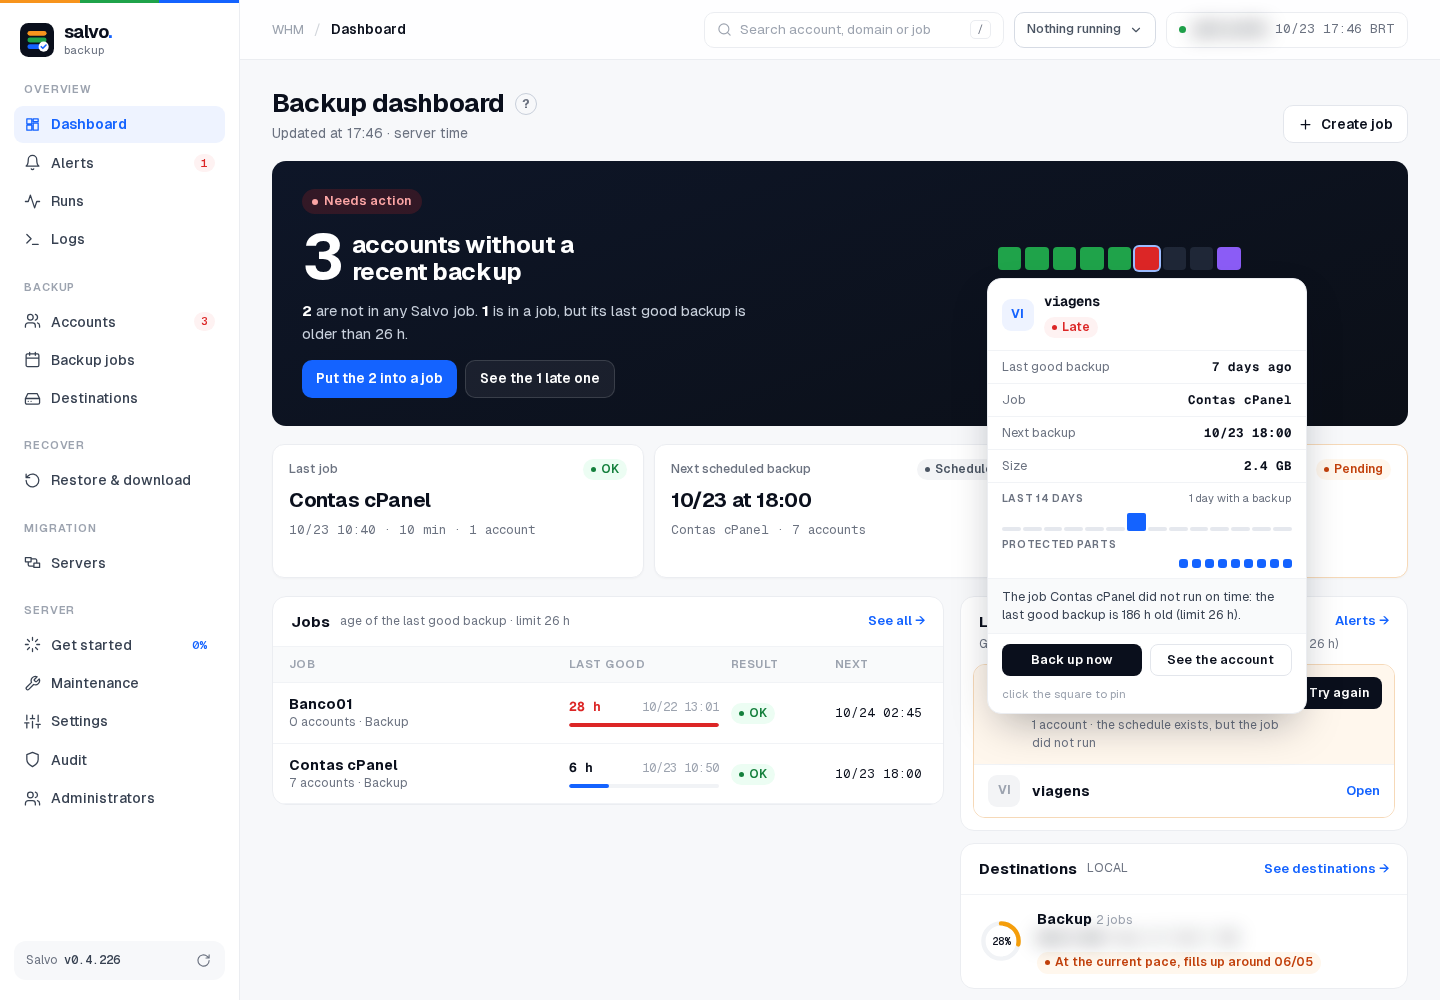The height and width of the screenshot is (1000, 1440).
Task: Click Put the 2 into a job
Action: [x=379, y=379]
